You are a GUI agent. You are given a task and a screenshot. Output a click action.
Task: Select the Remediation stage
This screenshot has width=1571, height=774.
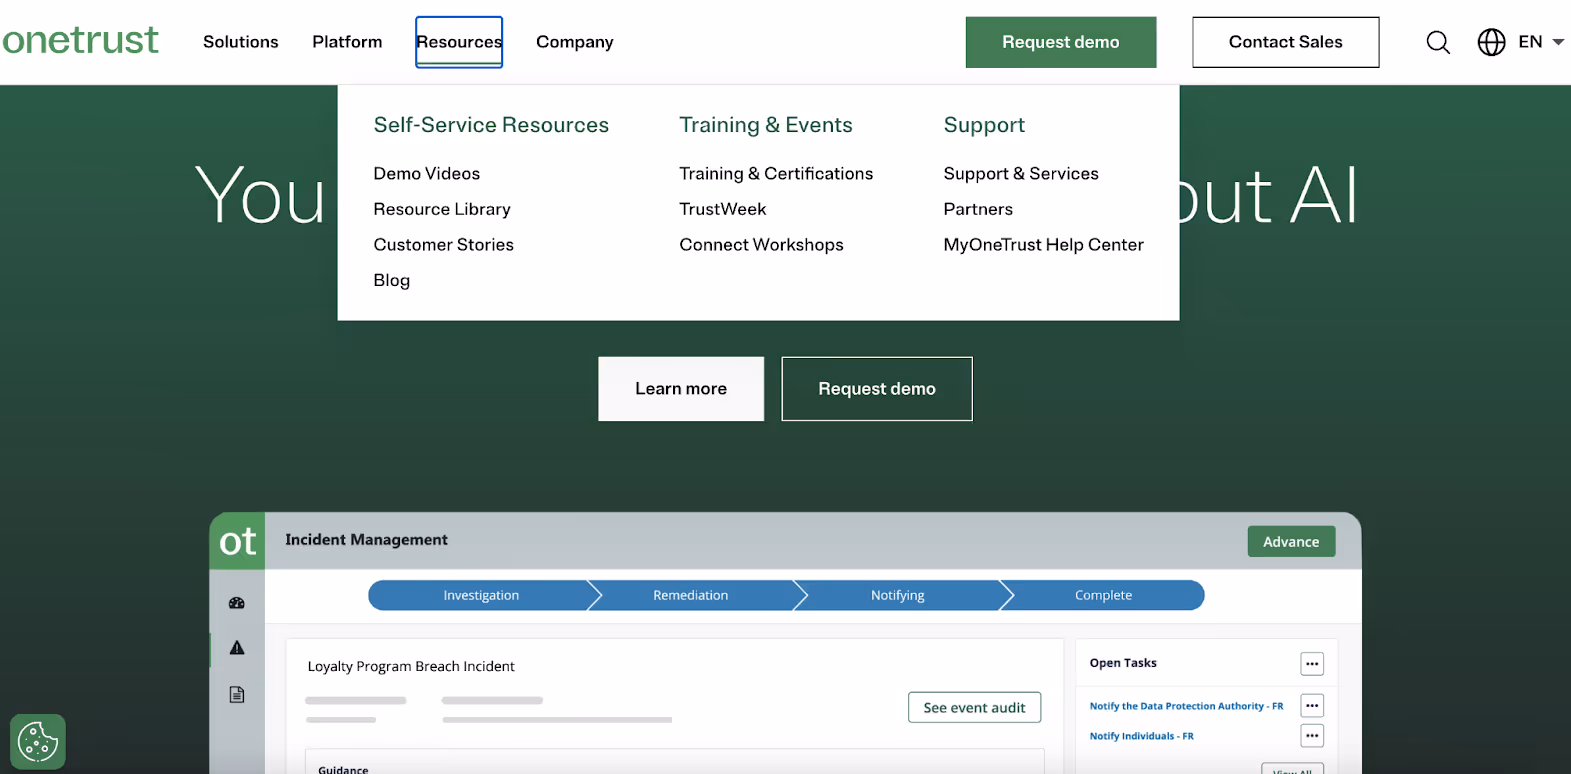(691, 595)
